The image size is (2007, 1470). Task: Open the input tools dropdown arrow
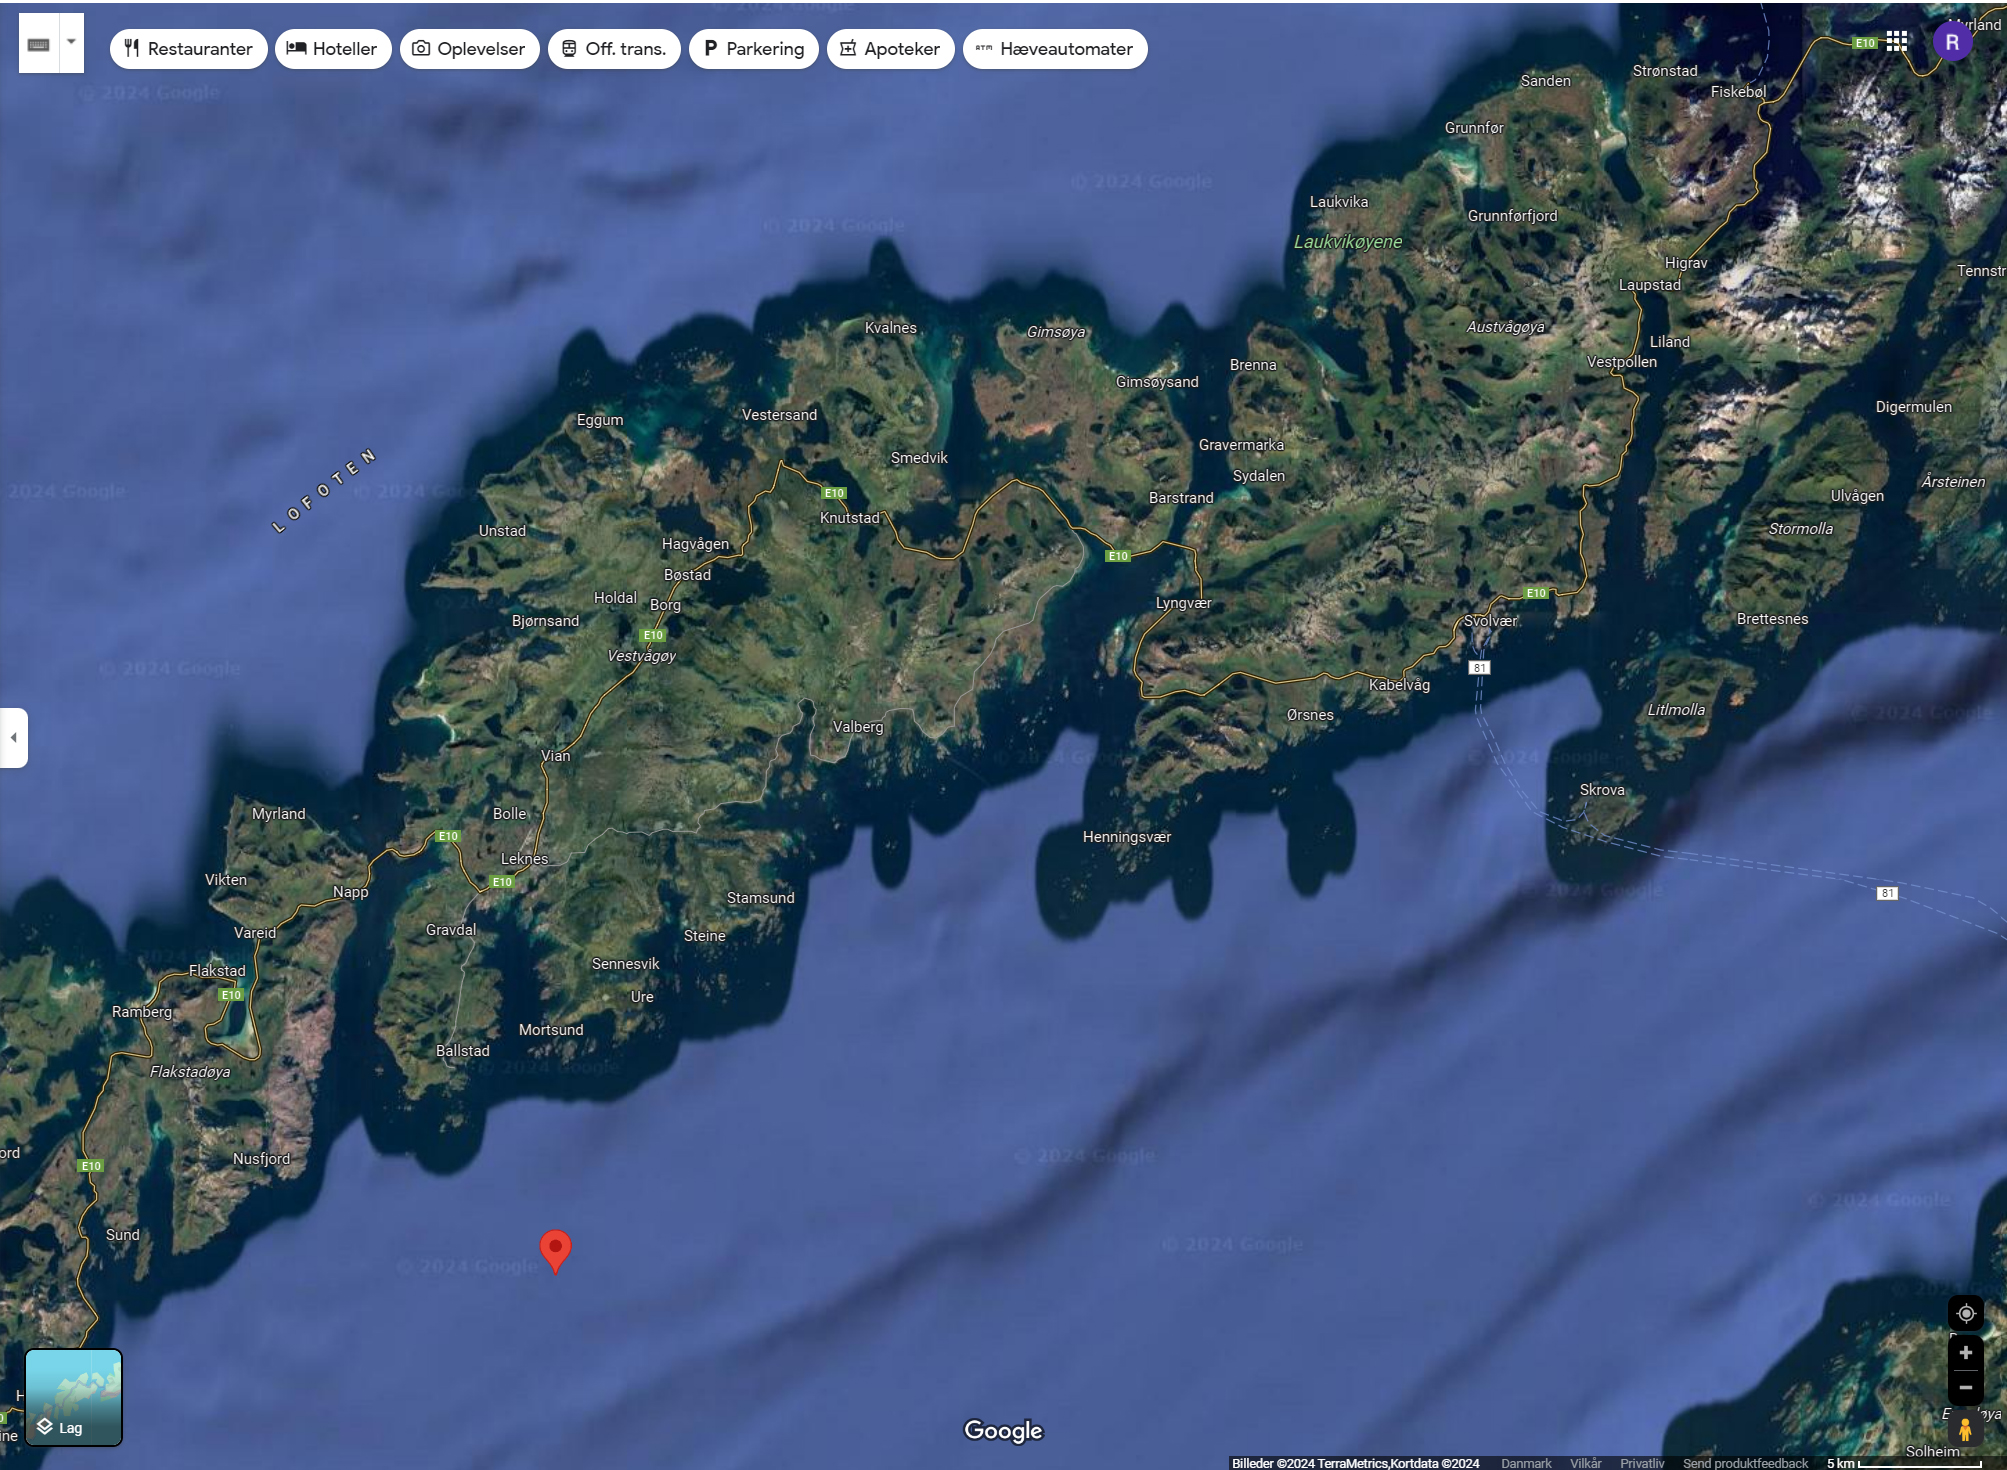coord(71,43)
